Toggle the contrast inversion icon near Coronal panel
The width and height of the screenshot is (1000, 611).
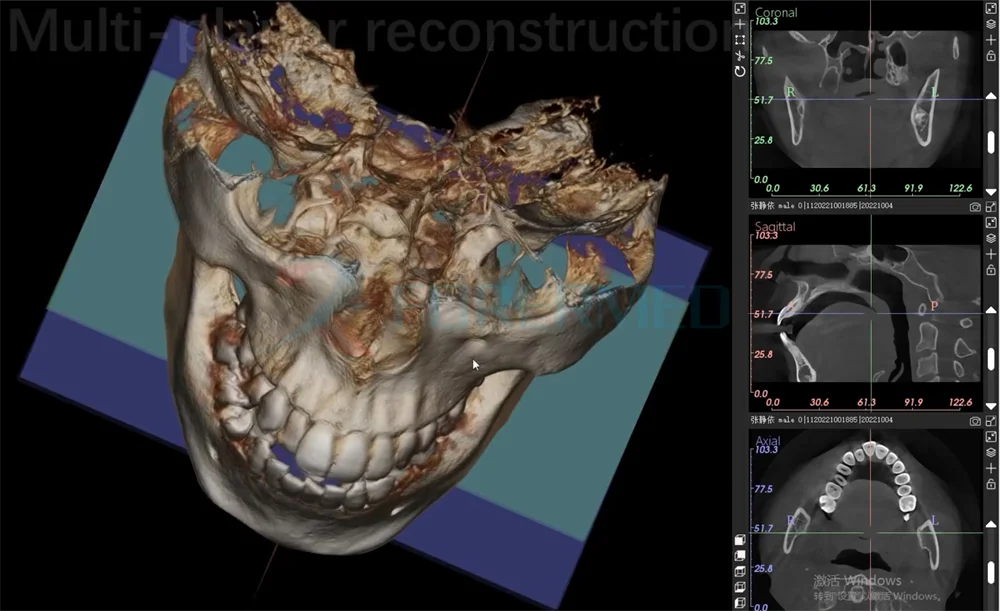click(990, 23)
